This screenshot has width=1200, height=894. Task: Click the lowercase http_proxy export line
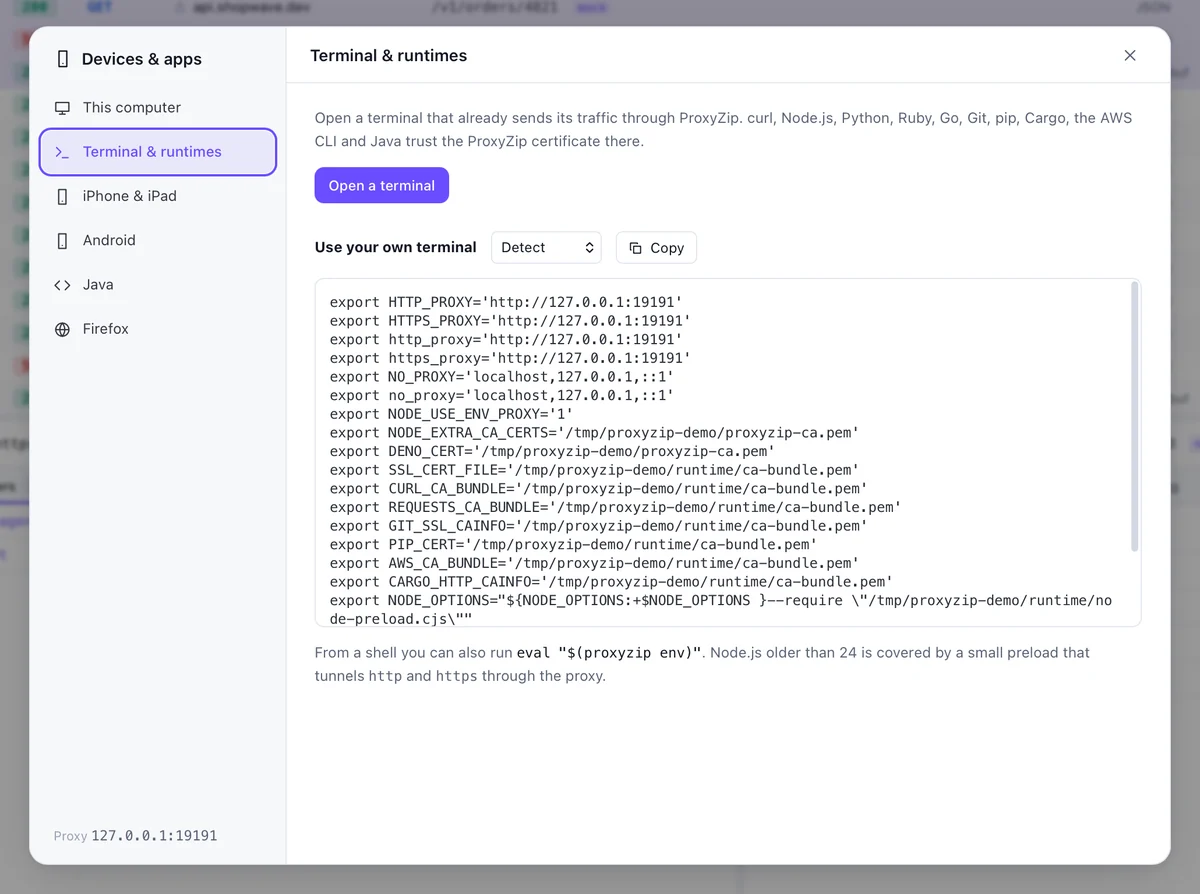click(506, 340)
